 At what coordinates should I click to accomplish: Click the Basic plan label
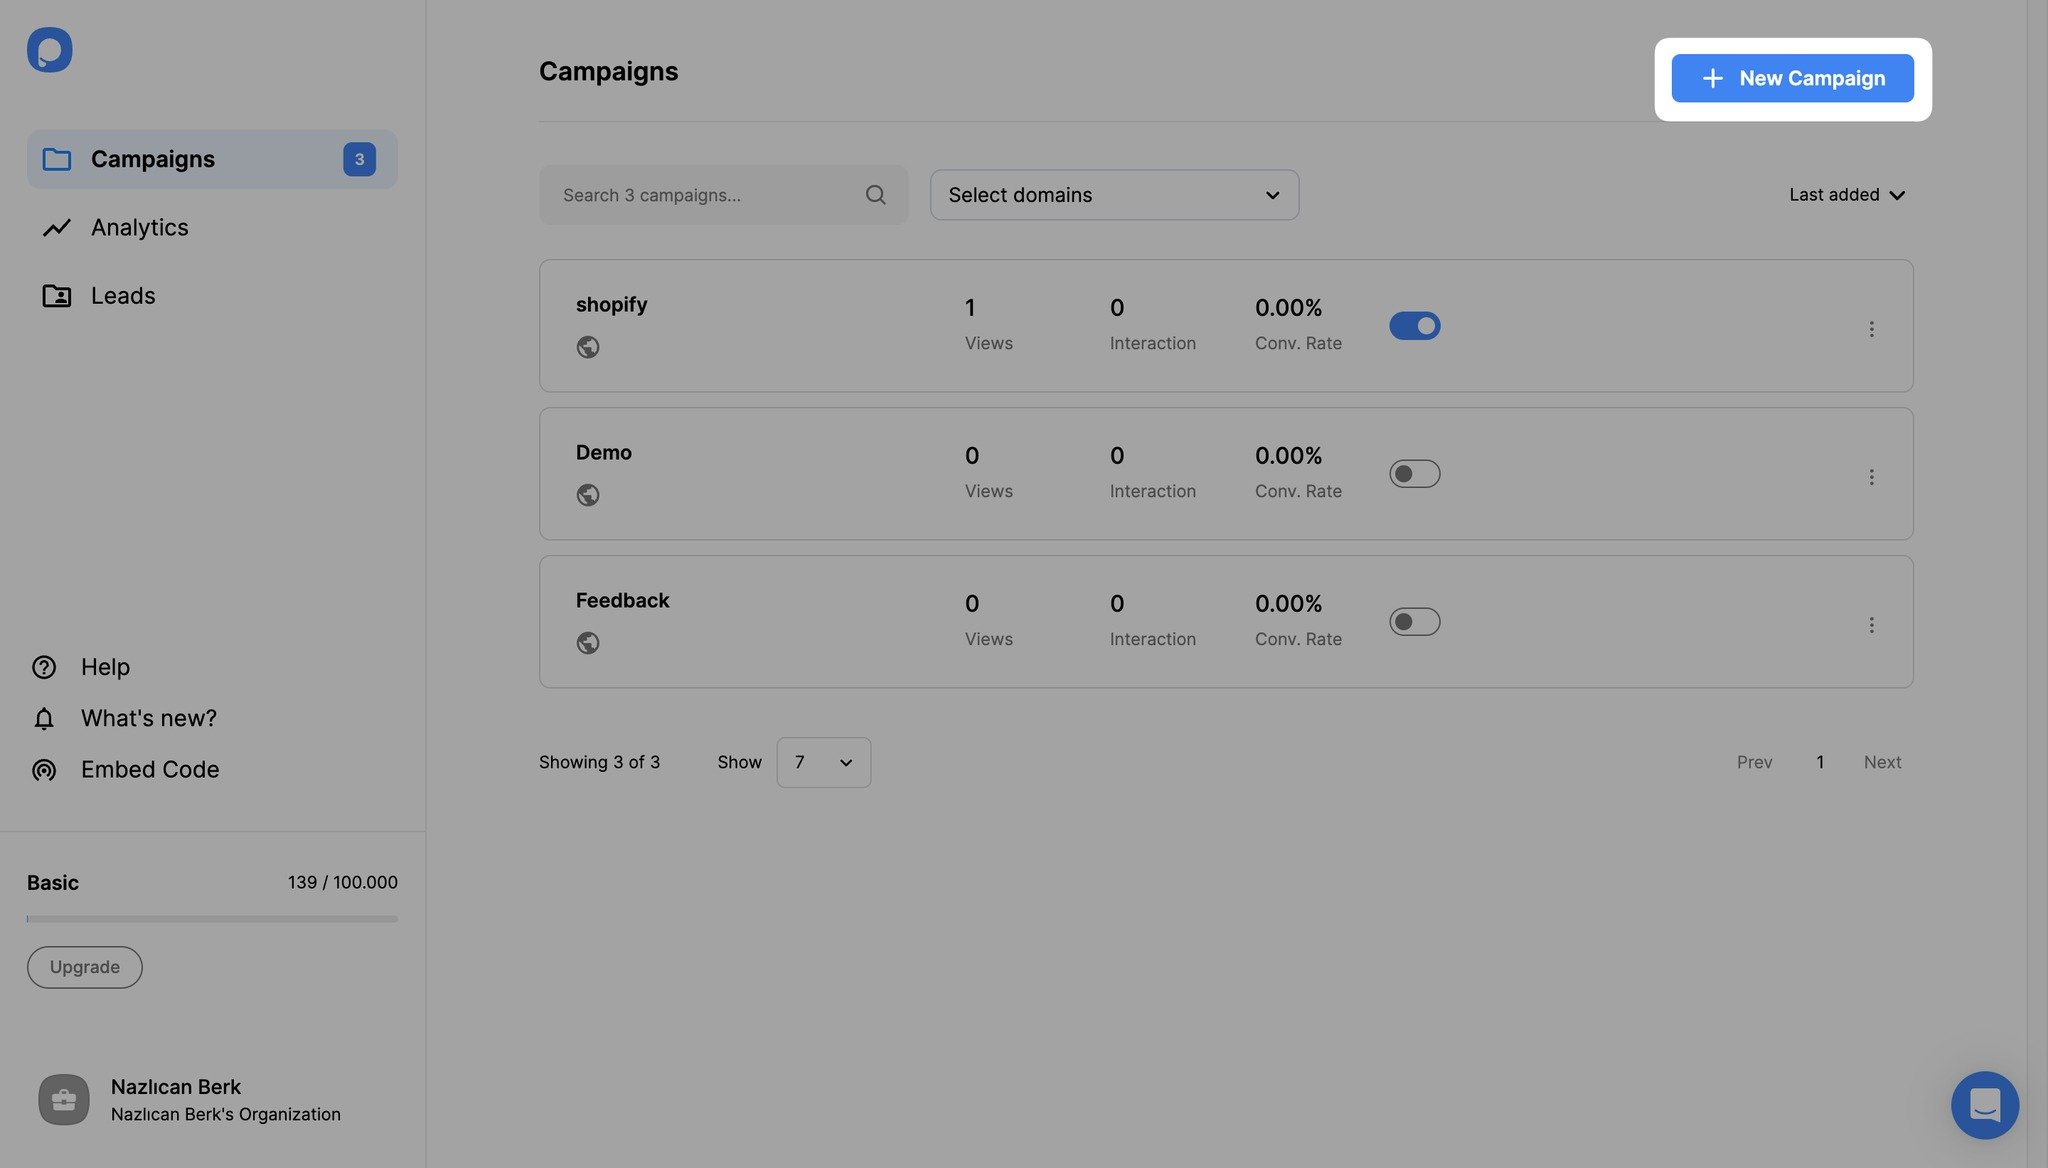[x=52, y=882]
